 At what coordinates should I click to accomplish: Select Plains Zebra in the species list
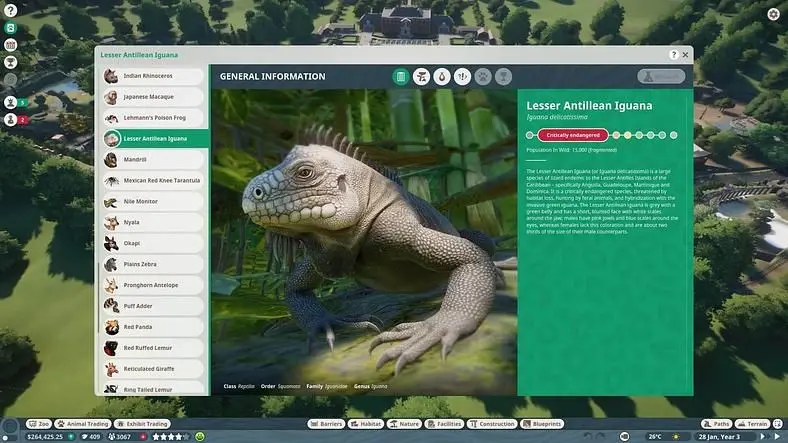153,264
